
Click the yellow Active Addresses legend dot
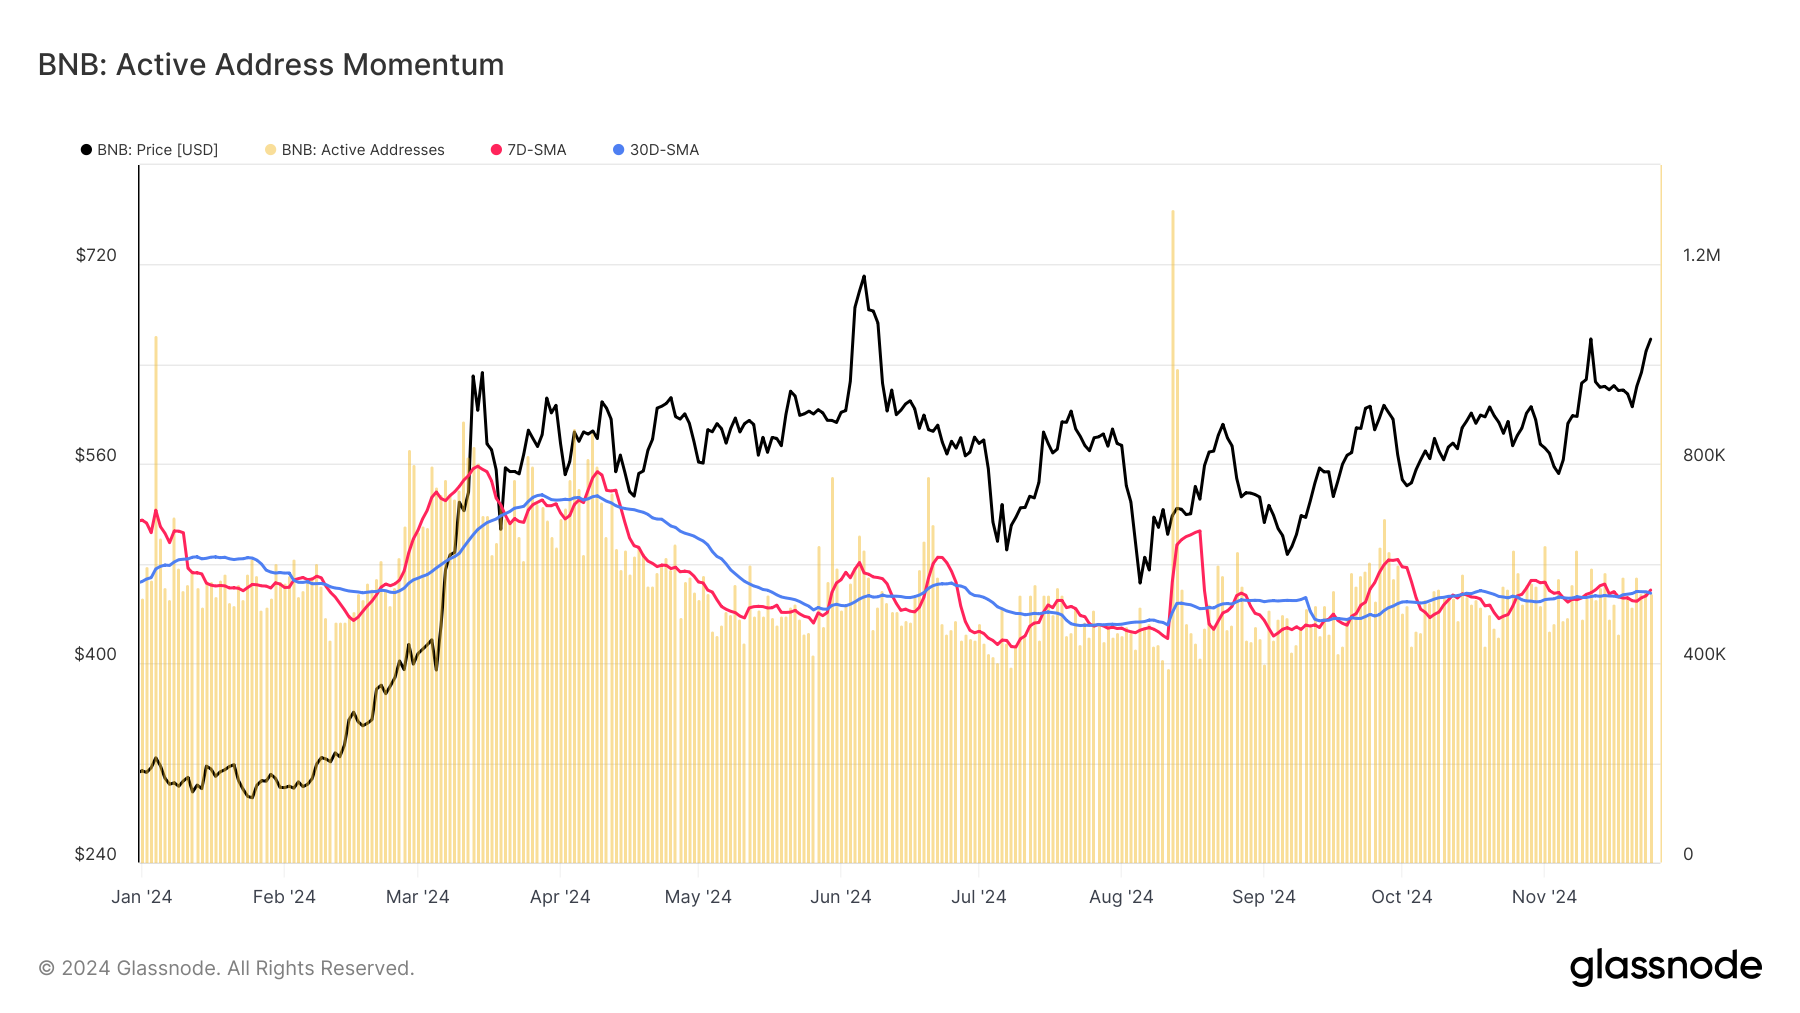[x=271, y=150]
